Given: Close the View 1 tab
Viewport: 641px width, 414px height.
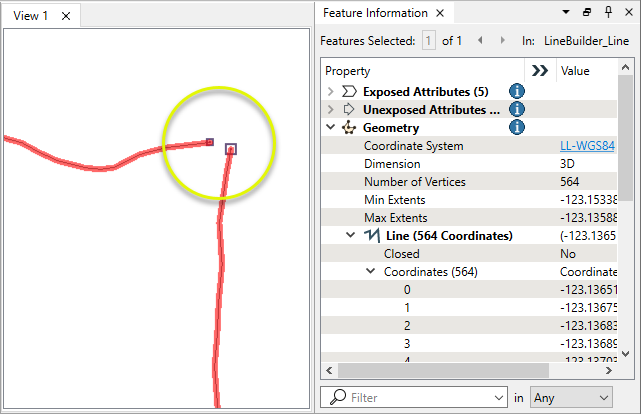Looking at the screenshot, I should click(x=65, y=17).
